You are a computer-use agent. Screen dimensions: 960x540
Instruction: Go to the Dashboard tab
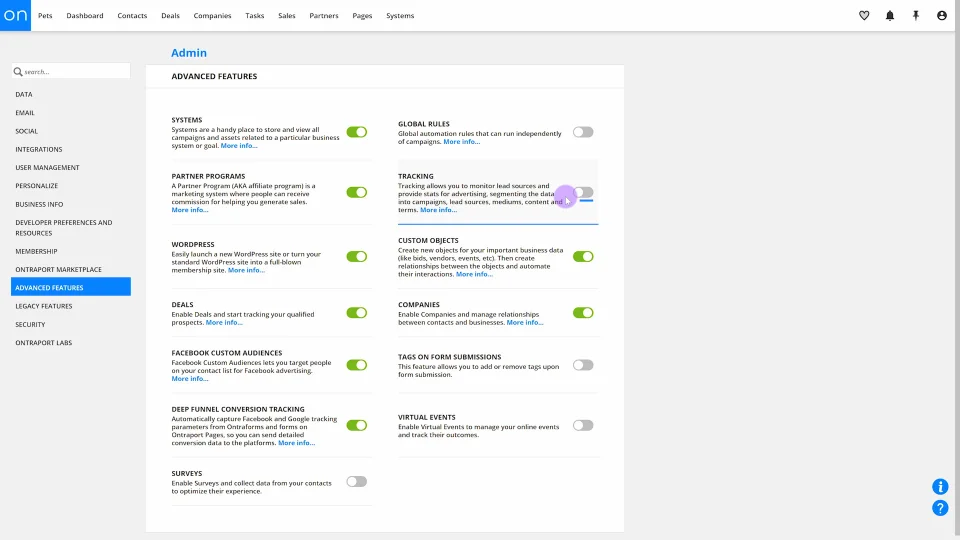(84, 15)
